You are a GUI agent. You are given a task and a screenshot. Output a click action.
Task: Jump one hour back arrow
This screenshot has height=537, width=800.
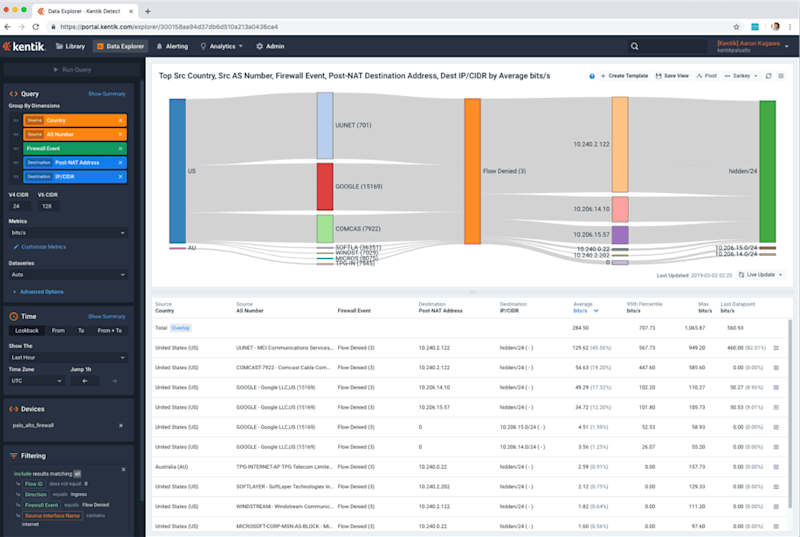coord(85,381)
